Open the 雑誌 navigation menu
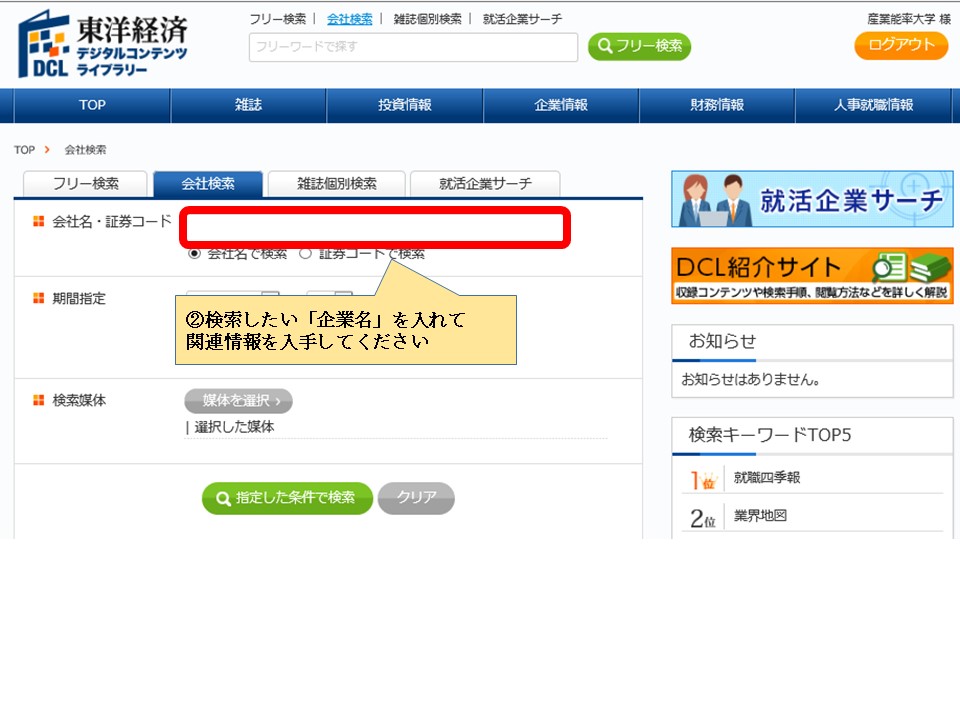The image size is (960, 720). click(x=248, y=105)
